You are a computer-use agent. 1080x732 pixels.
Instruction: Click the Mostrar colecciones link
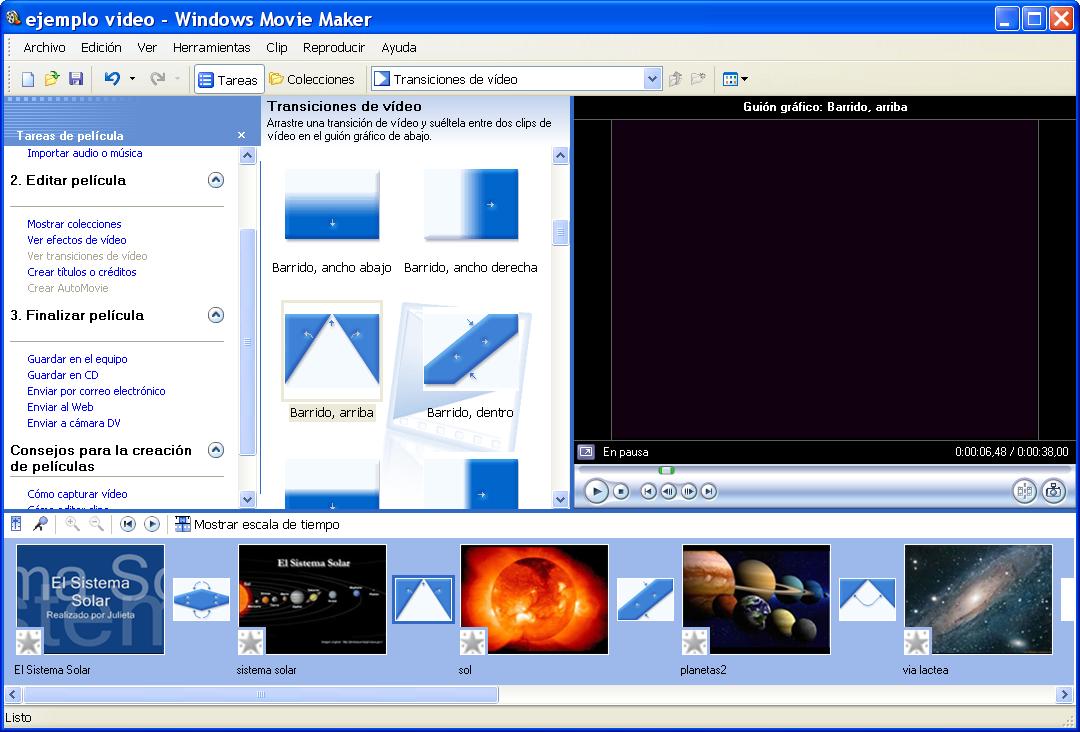(x=74, y=224)
